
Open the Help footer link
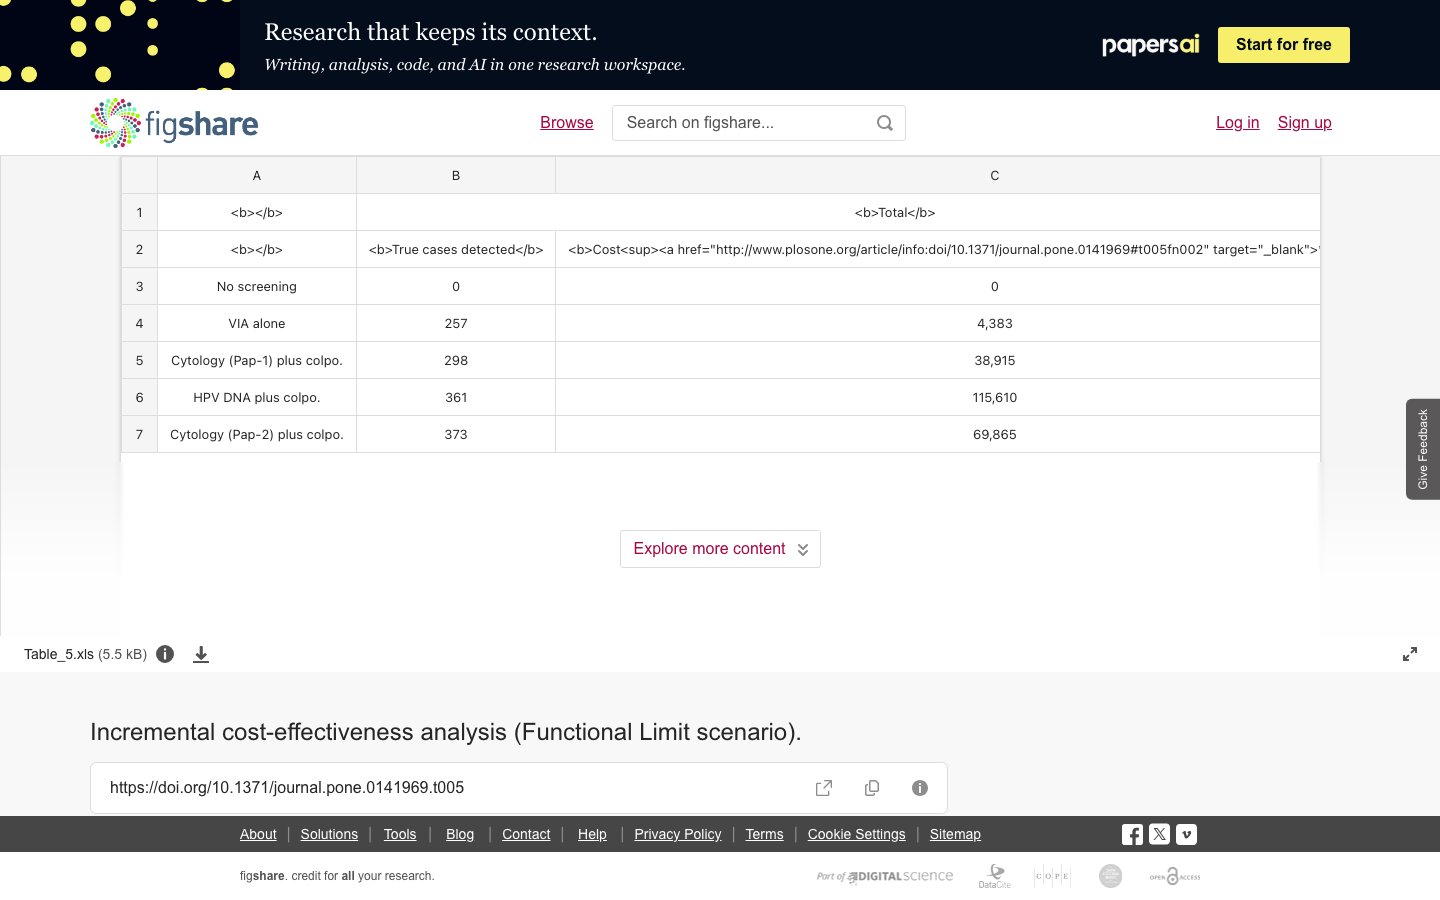pos(592,834)
